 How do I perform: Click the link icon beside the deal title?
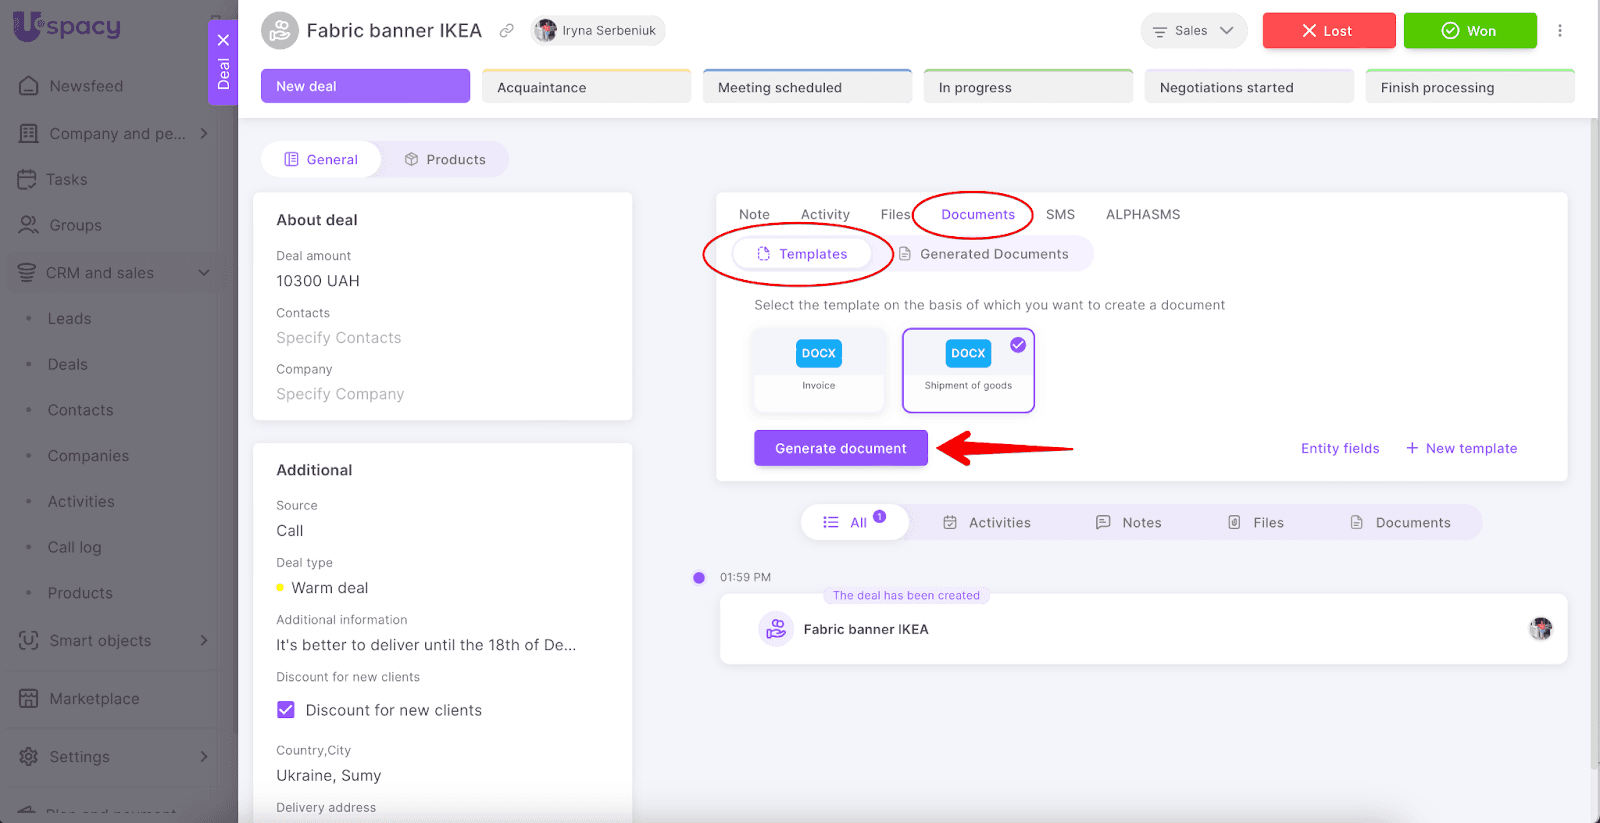[507, 31]
